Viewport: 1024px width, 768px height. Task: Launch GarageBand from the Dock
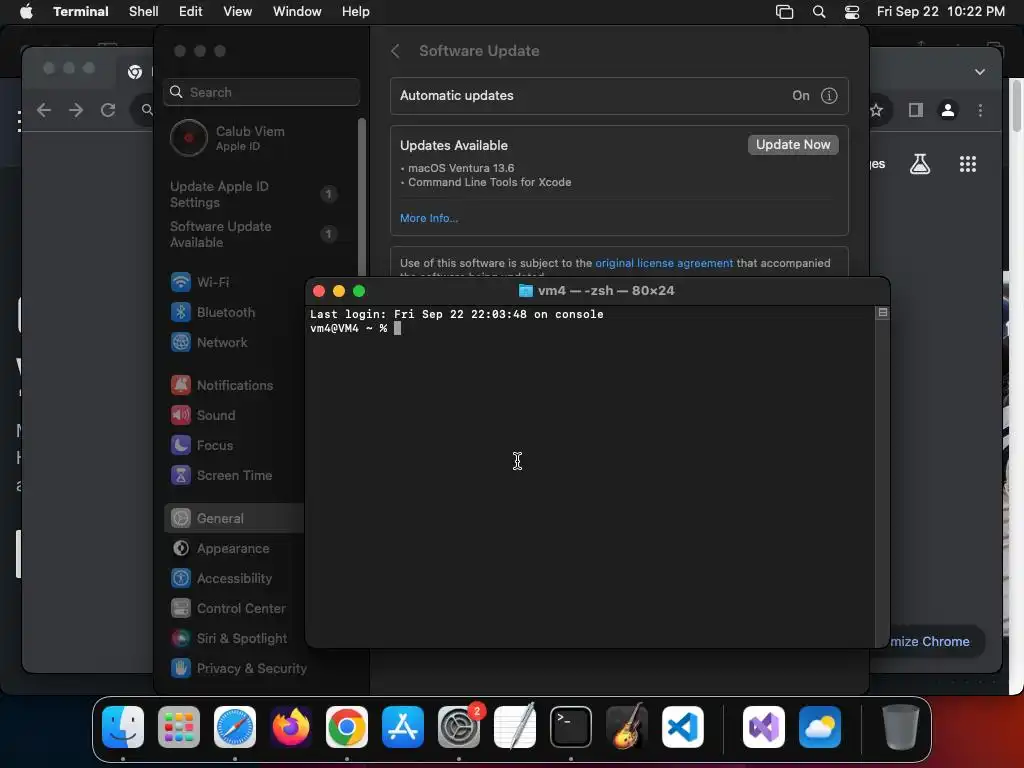click(x=627, y=727)
